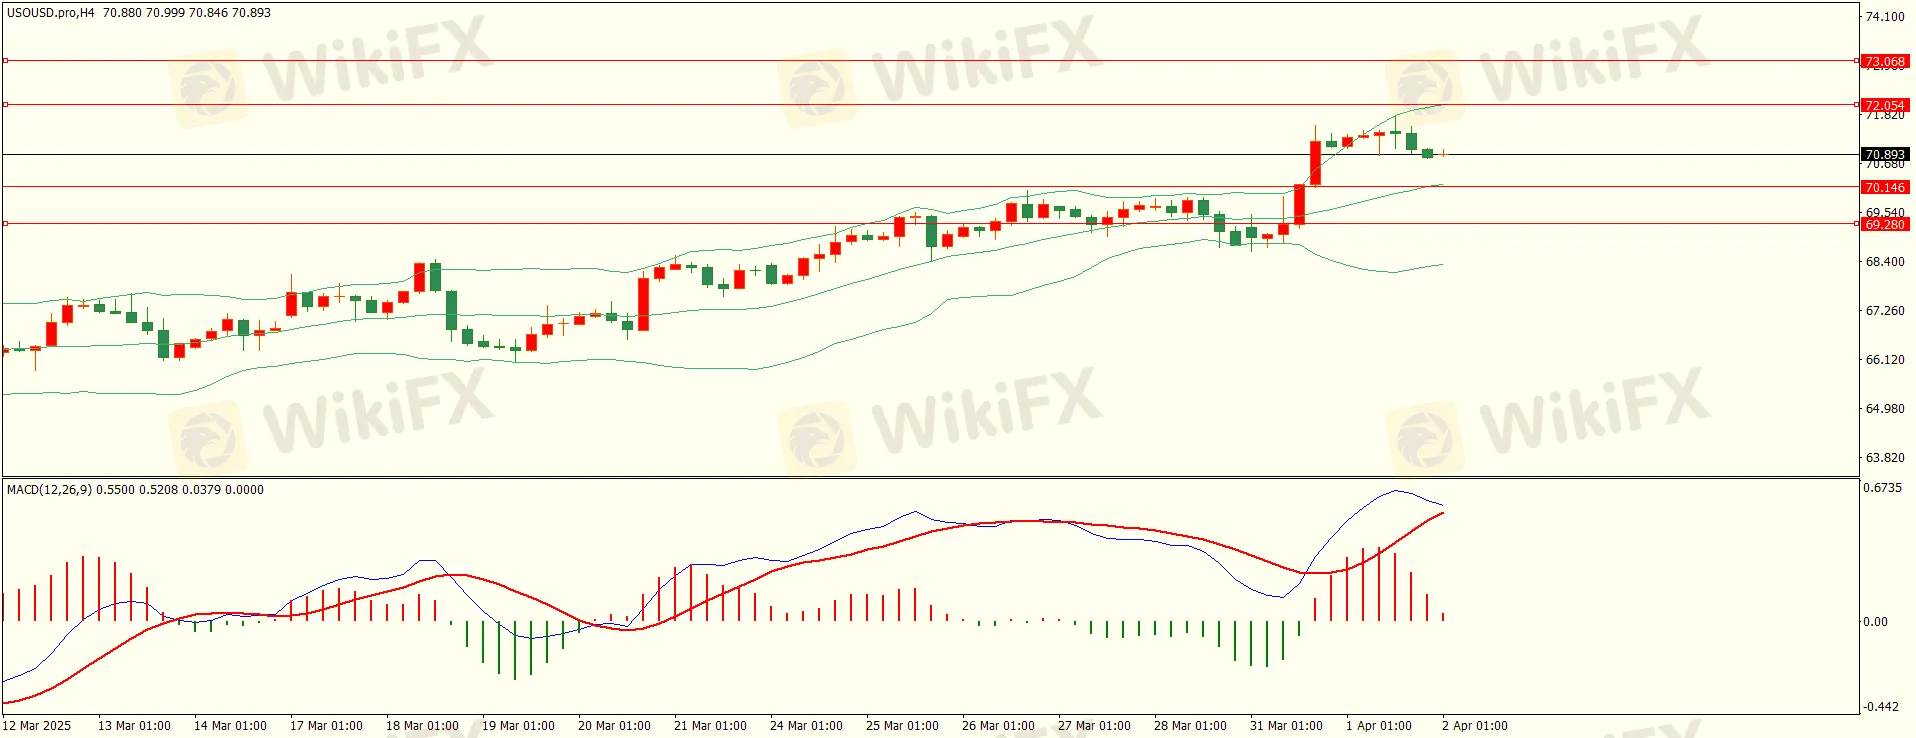Click the 13 Mar 01:00 time label

(134, 726)
